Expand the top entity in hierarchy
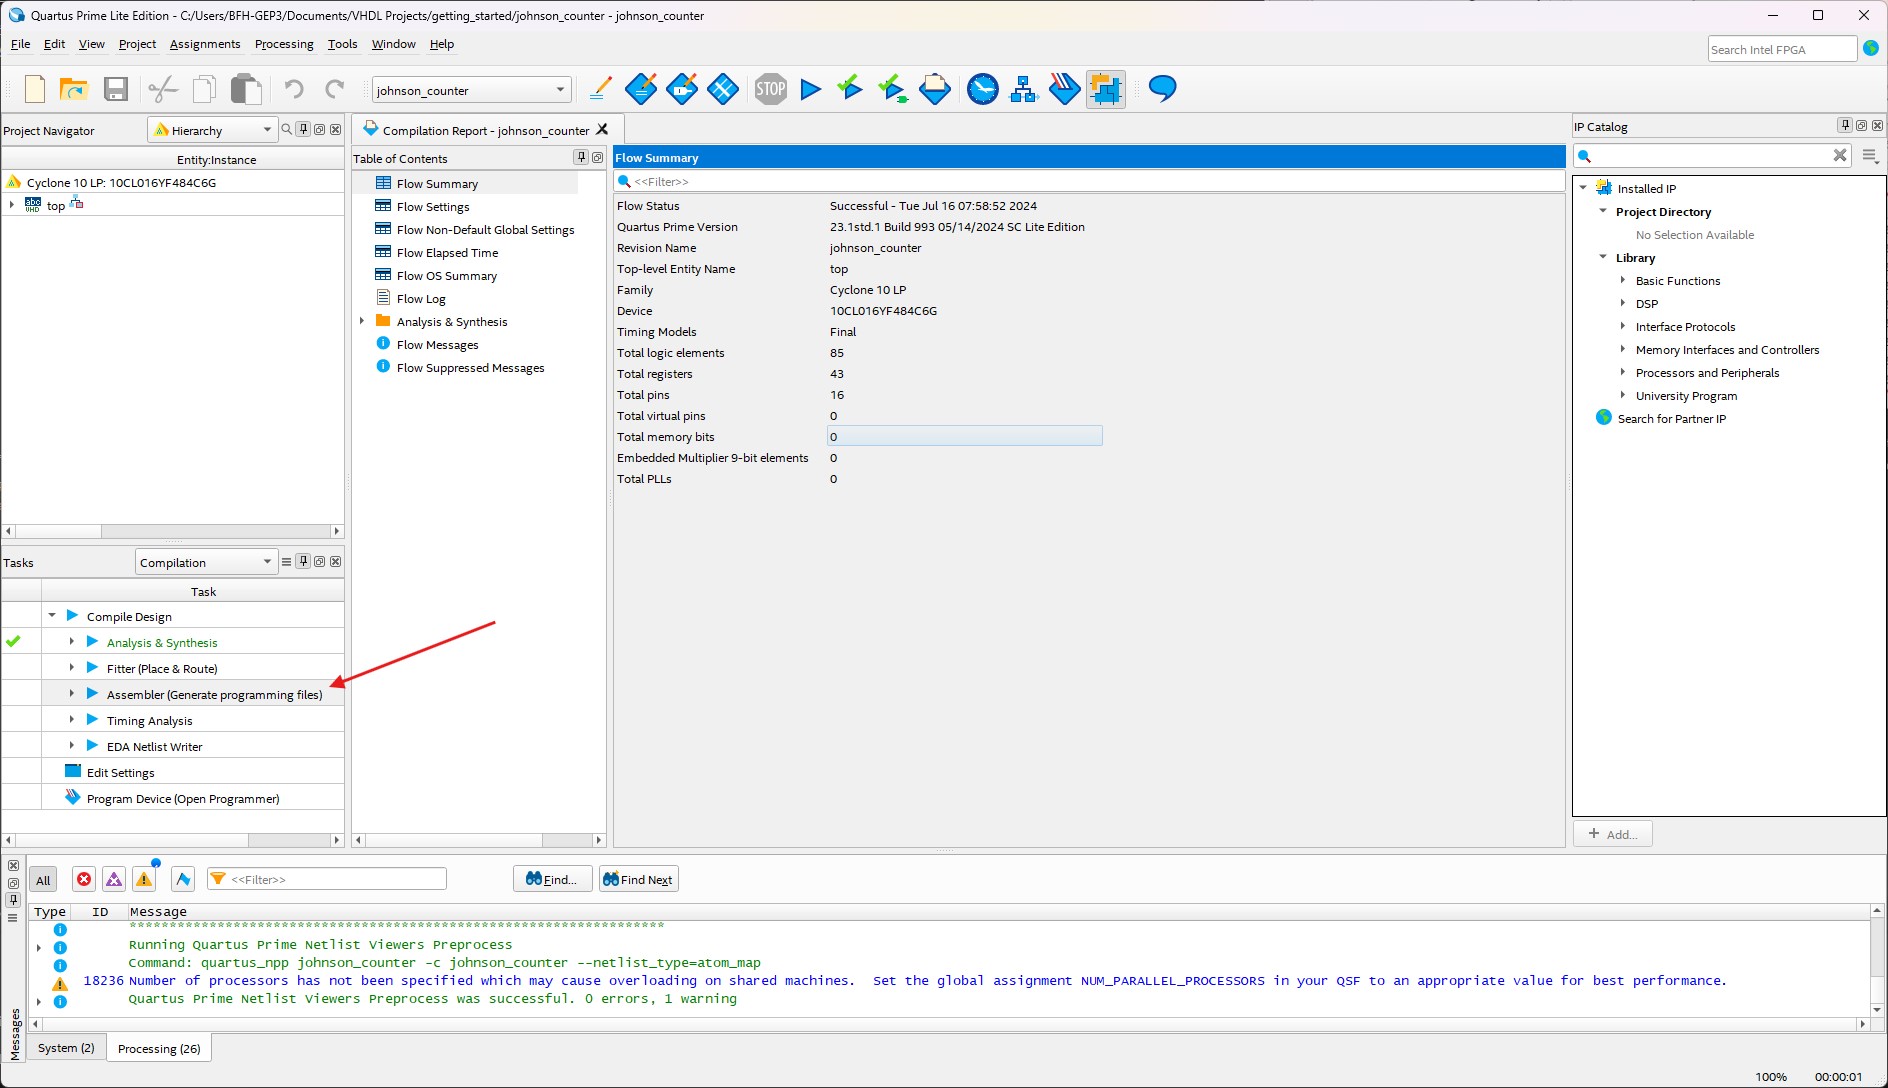The image size is (1888, 1088). pos(12,205)
